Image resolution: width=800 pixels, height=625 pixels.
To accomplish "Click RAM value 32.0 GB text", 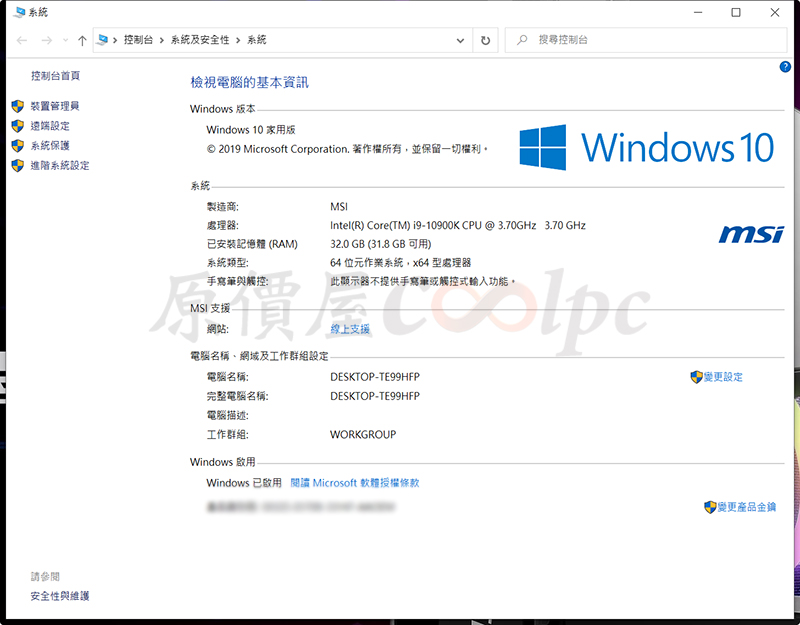I will pos(381,244).
